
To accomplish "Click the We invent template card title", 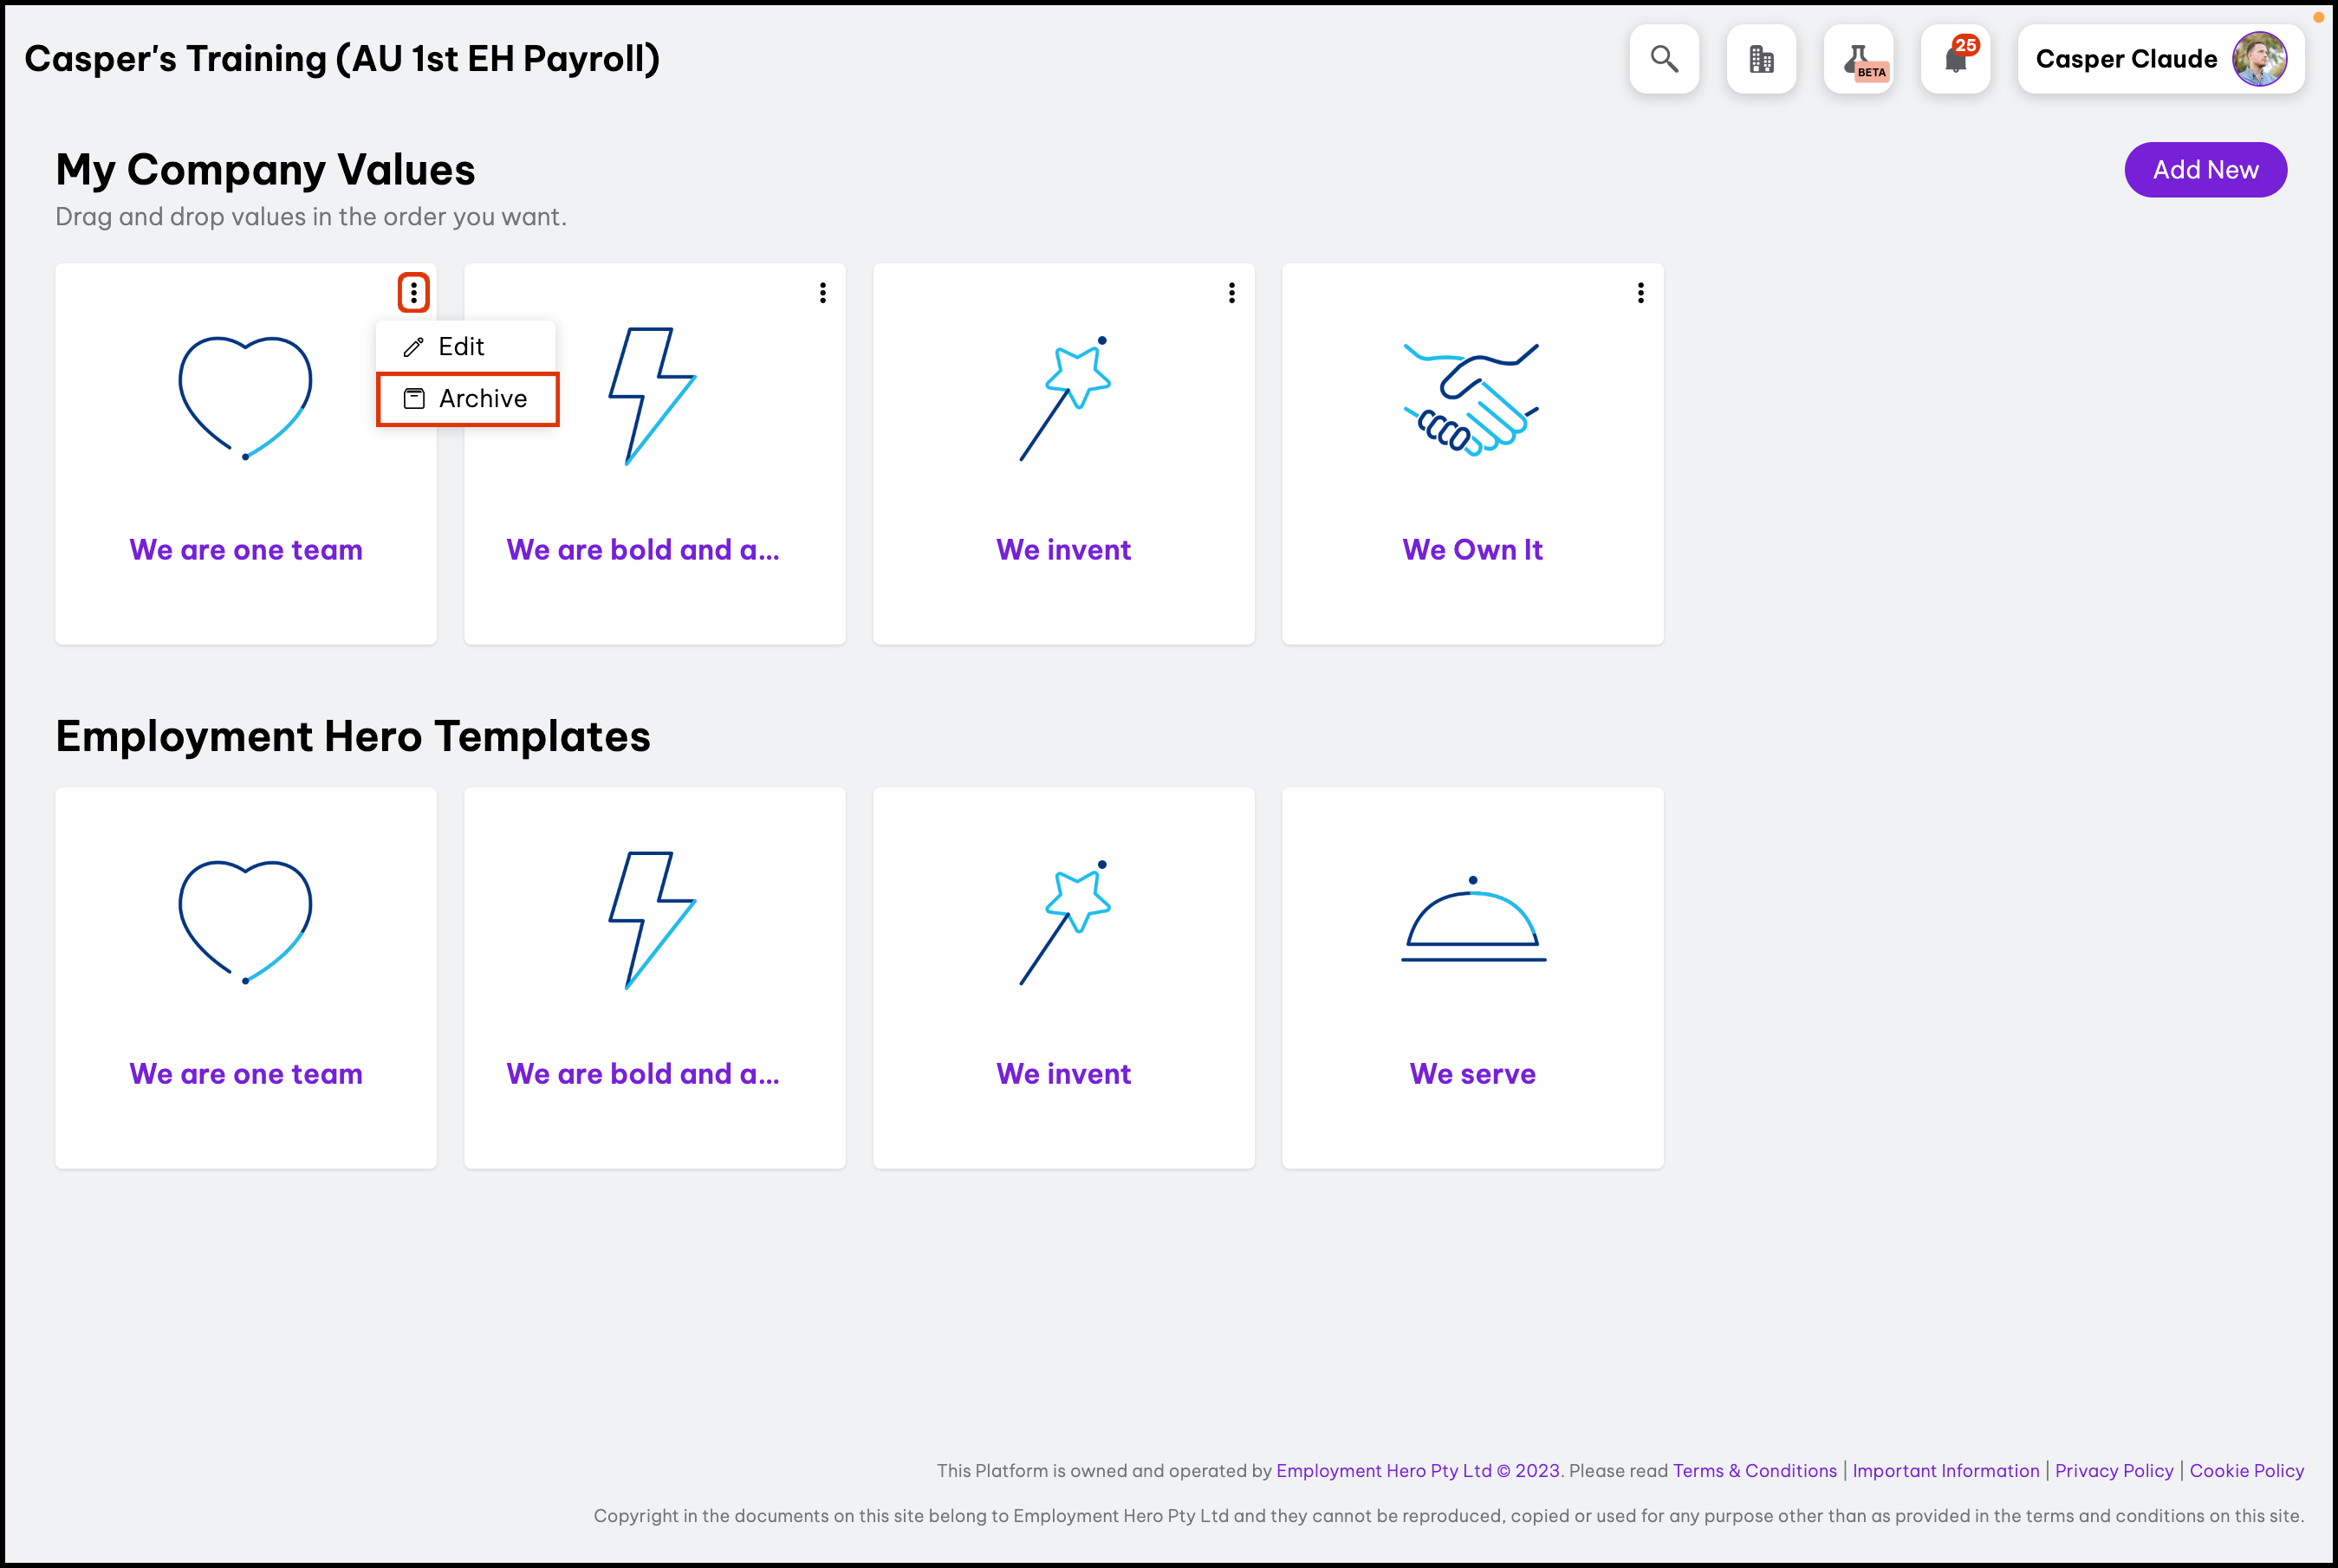I will pyautogui.click(x=1063, y=1073).
